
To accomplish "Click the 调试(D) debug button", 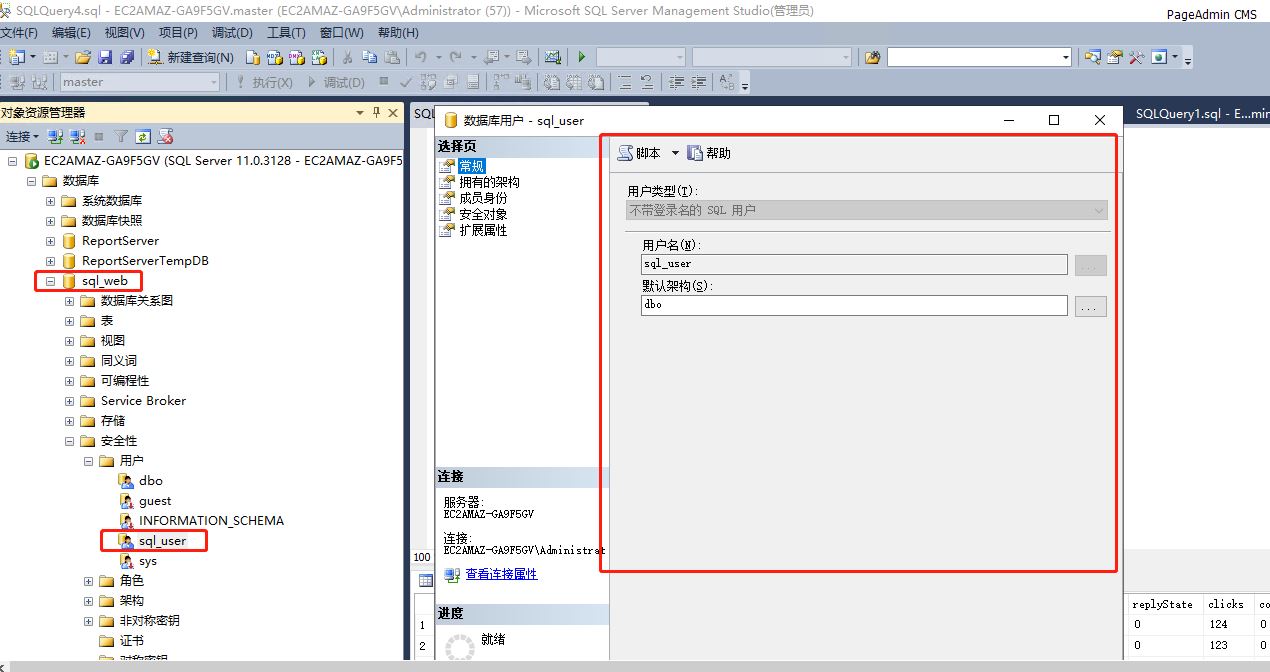I will 337,82.
